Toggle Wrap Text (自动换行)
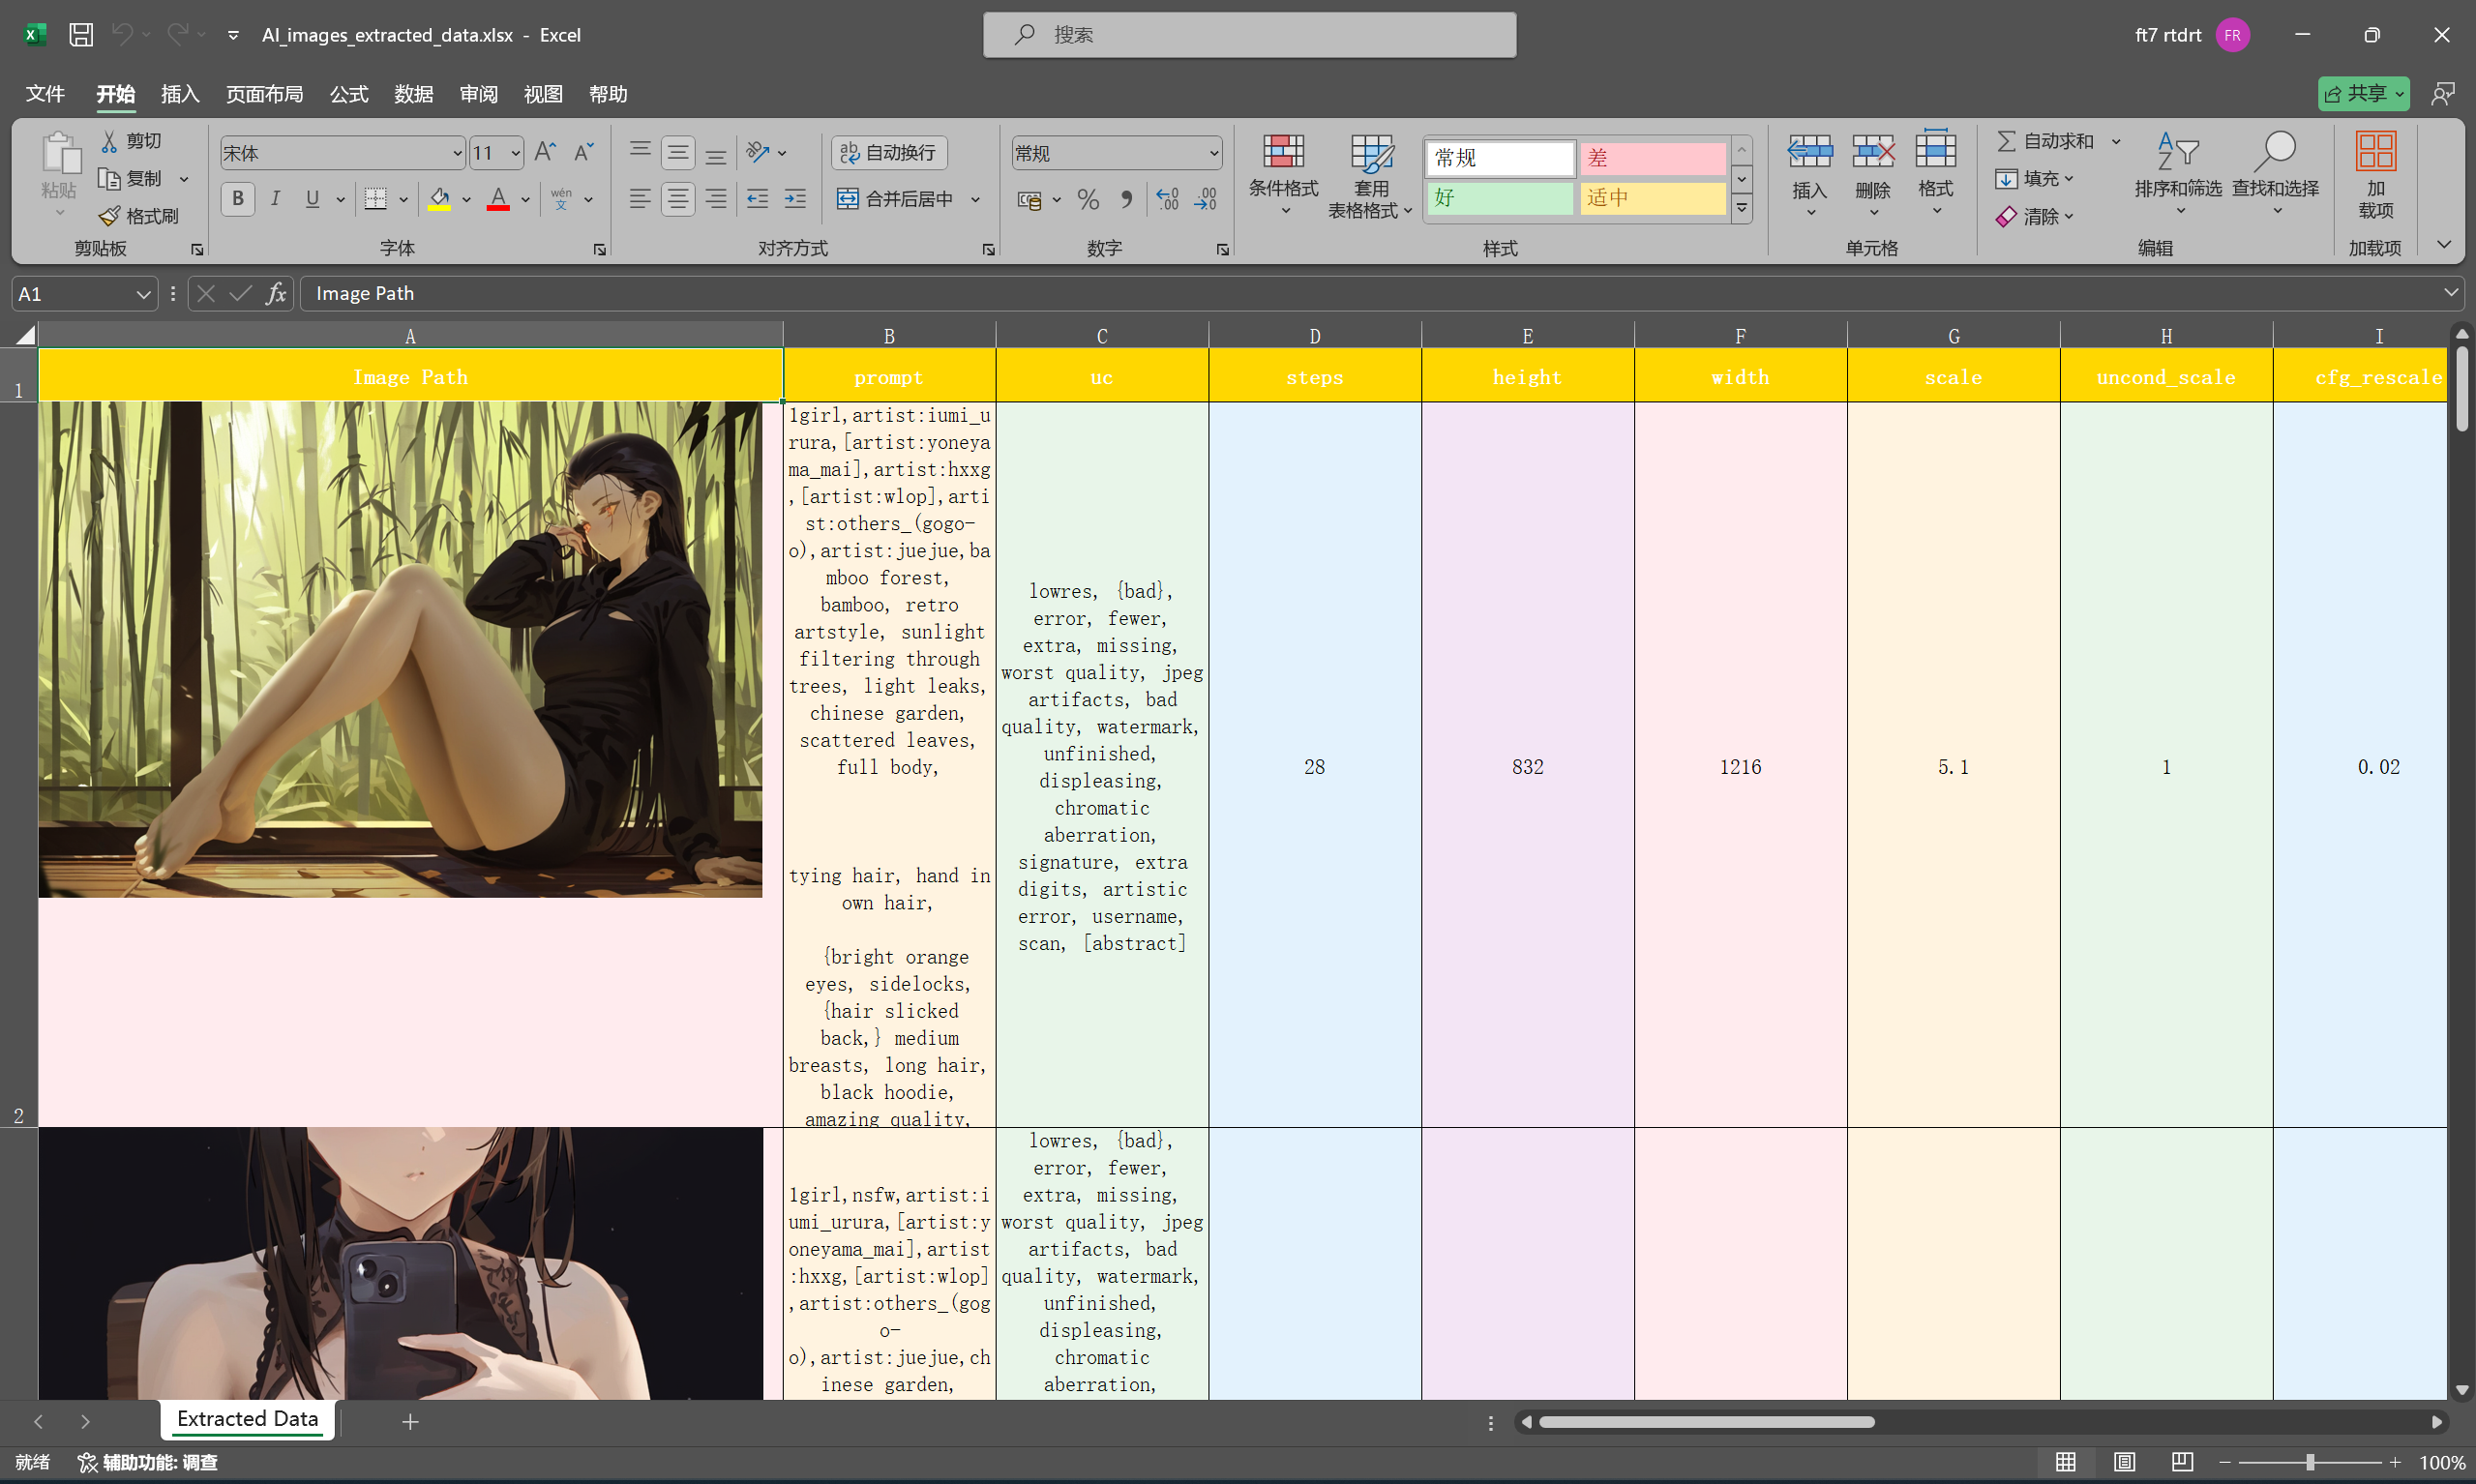2476x1484 pixels. coord(889,152)
